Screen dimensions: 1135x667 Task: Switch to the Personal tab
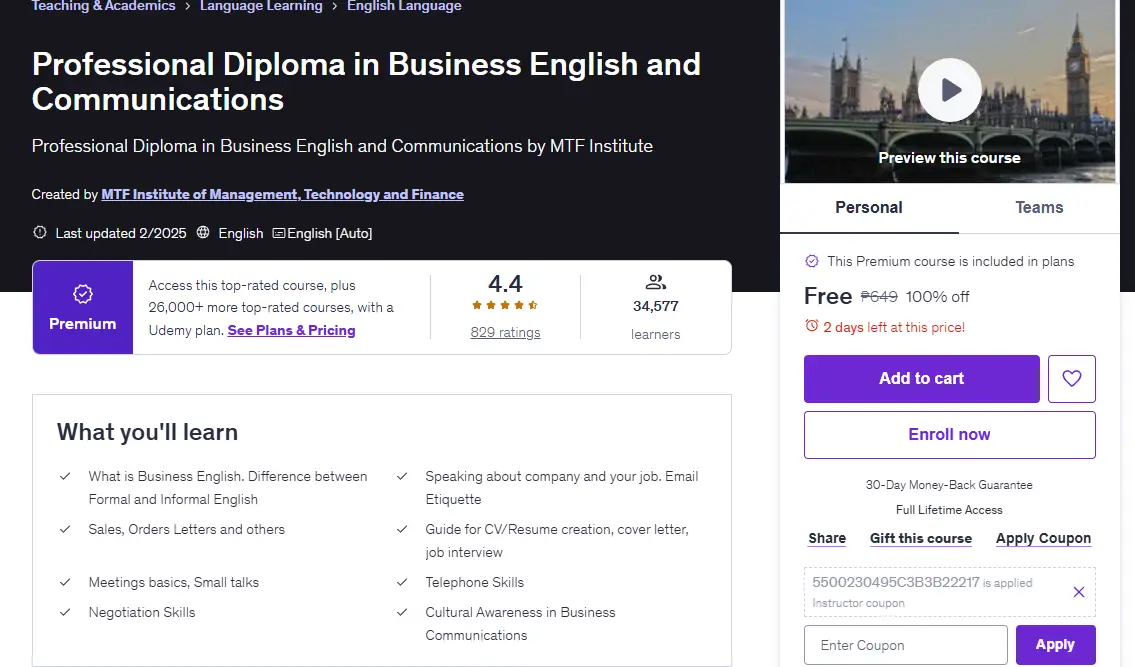869,208
